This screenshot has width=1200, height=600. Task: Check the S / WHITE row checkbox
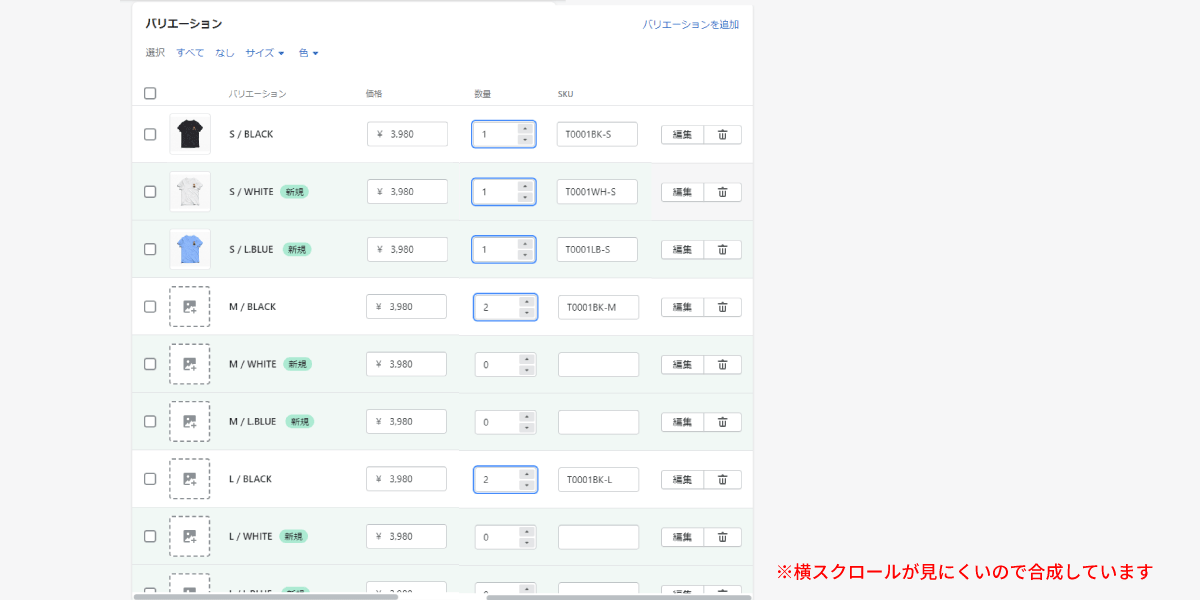(150, 192)
